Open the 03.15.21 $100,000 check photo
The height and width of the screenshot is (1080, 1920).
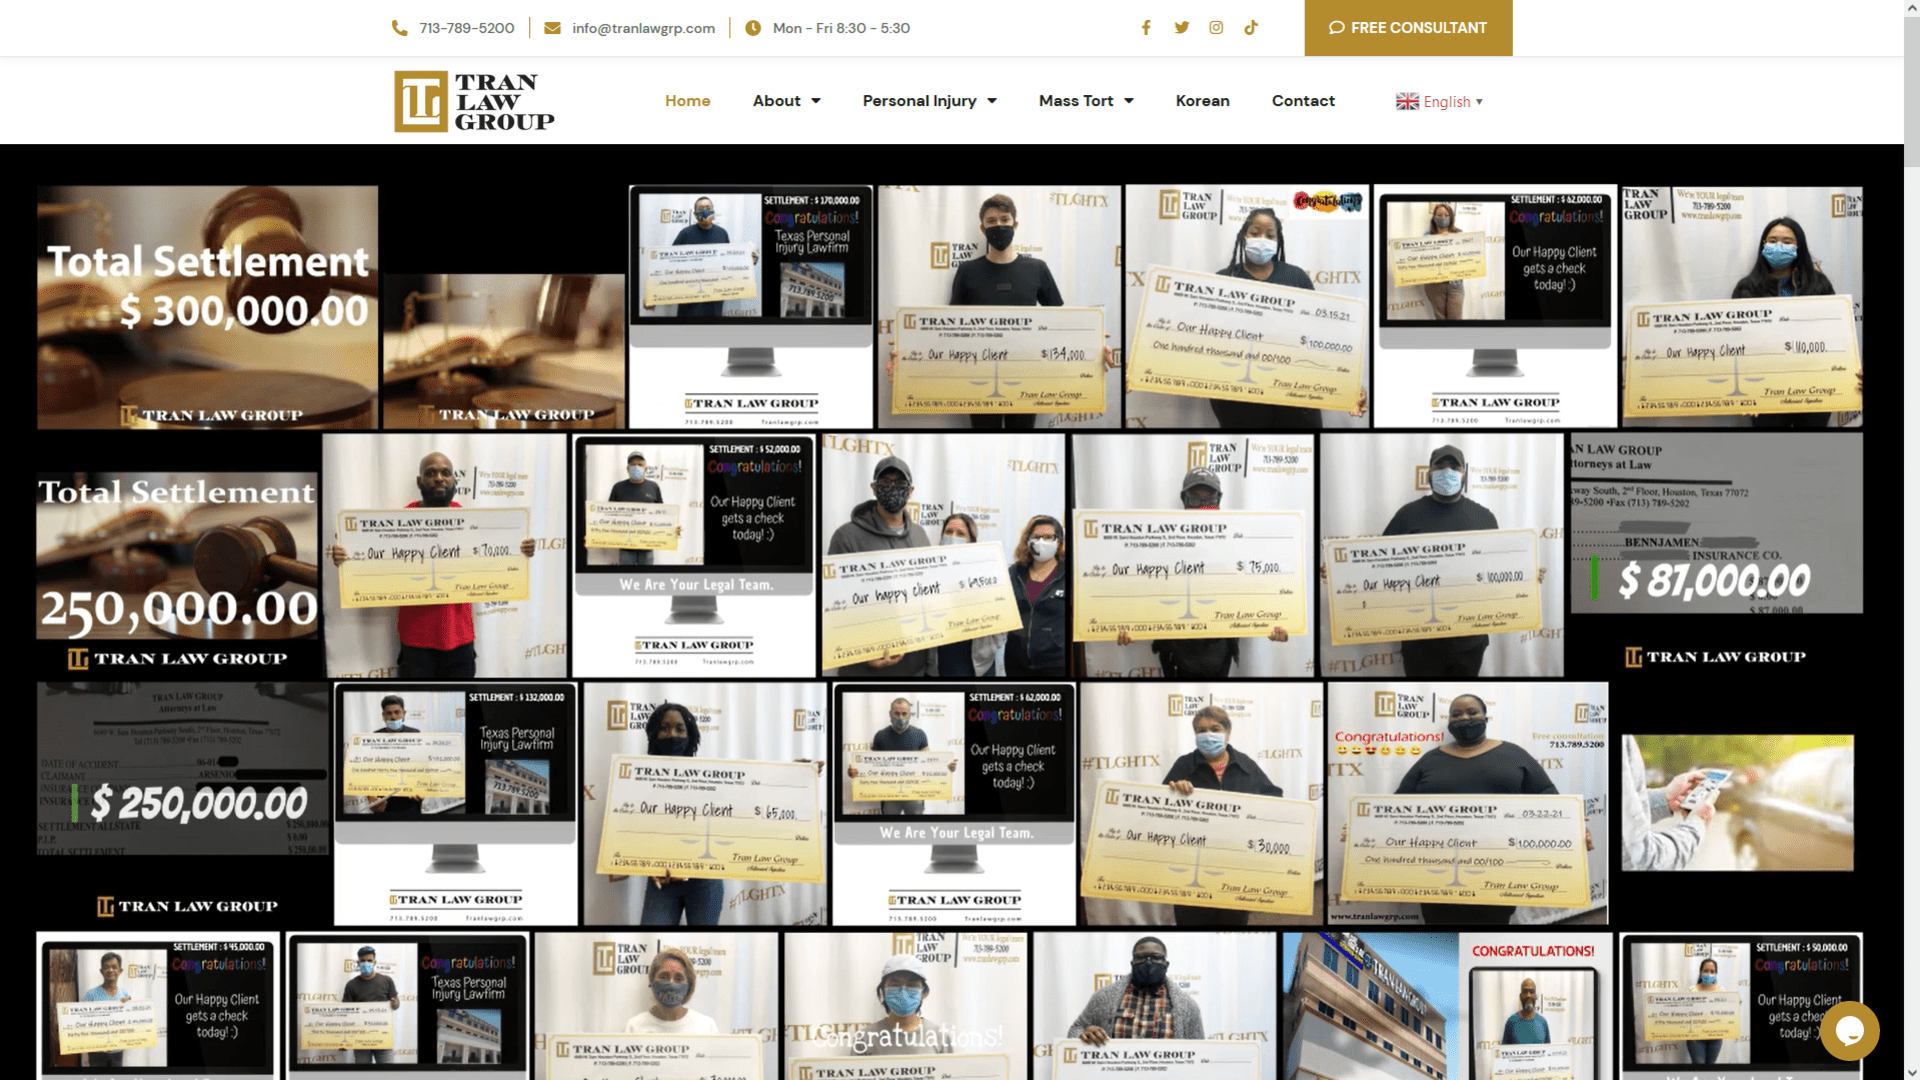[x=1247, y=306]
